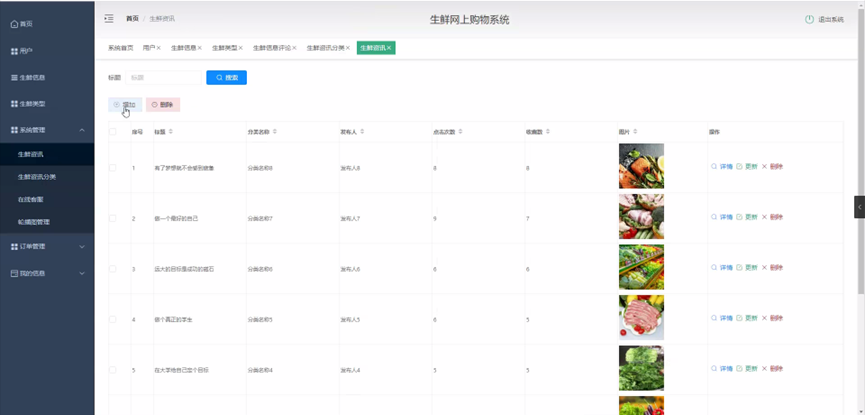The image size is (865, 415).
Task: Click the cell text 分类名称8
Action: [x=260, y=168]
